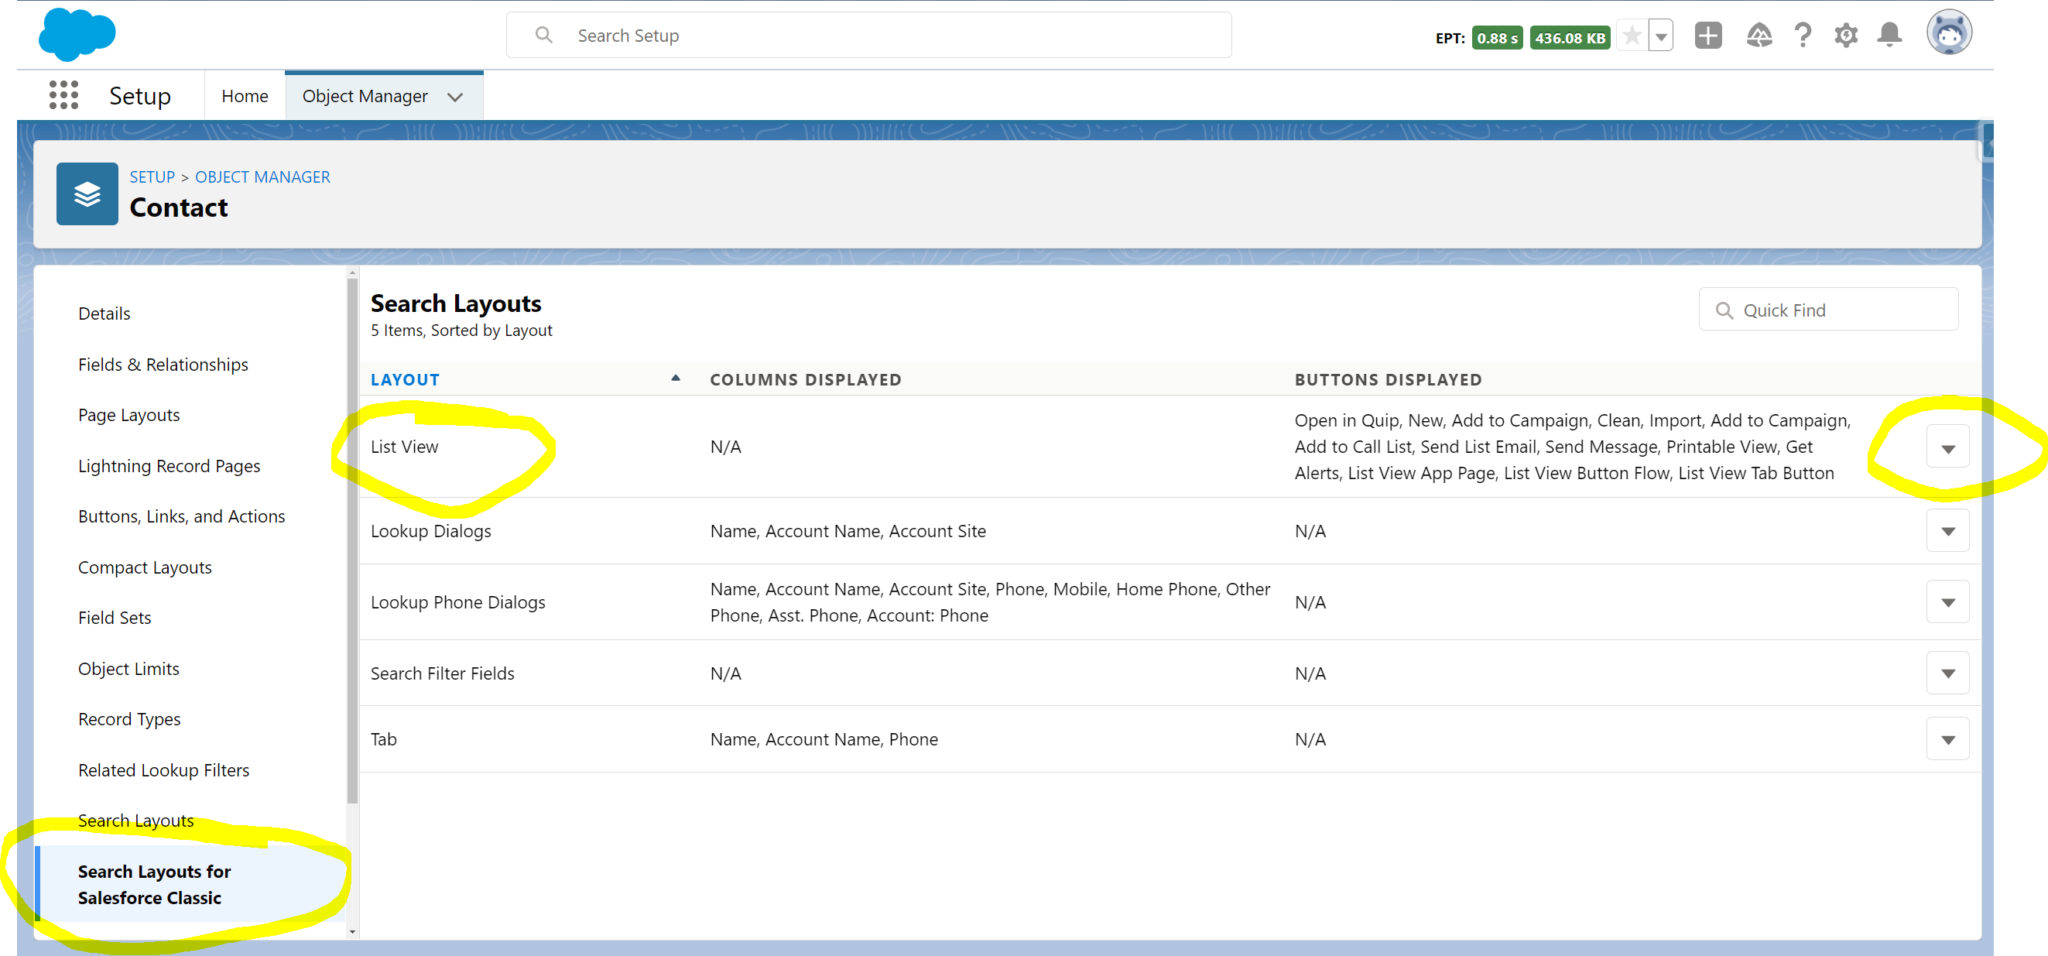
Task: Open the user profile avatar
Action: [1948, 34]
